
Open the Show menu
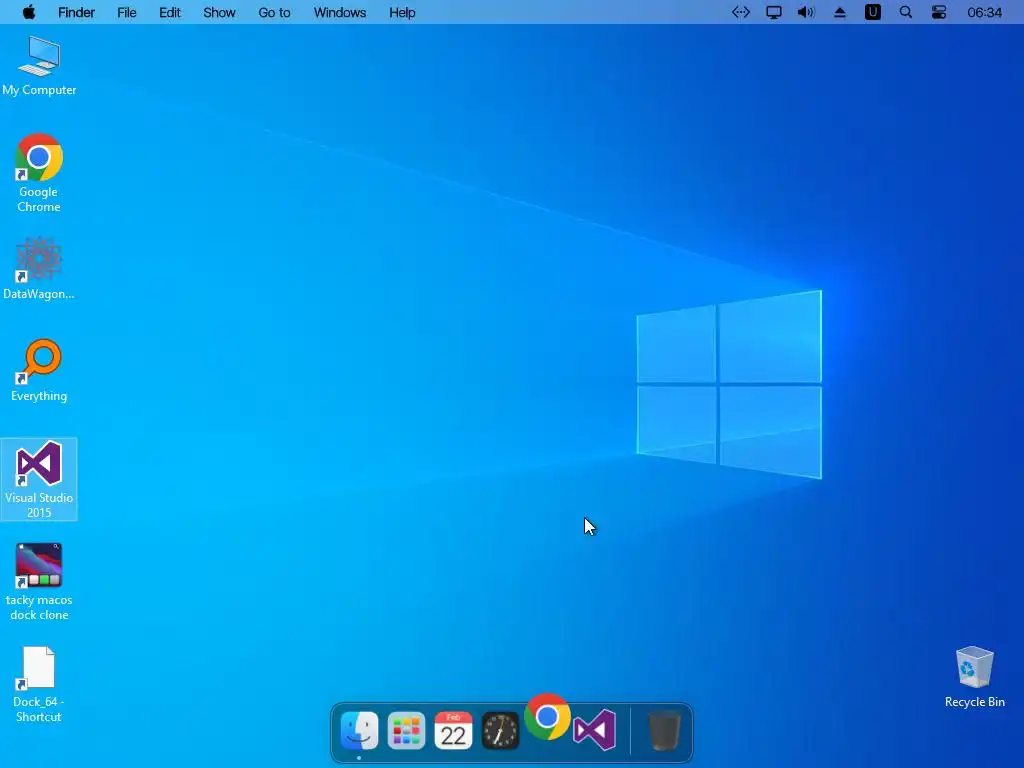point(219,12)
